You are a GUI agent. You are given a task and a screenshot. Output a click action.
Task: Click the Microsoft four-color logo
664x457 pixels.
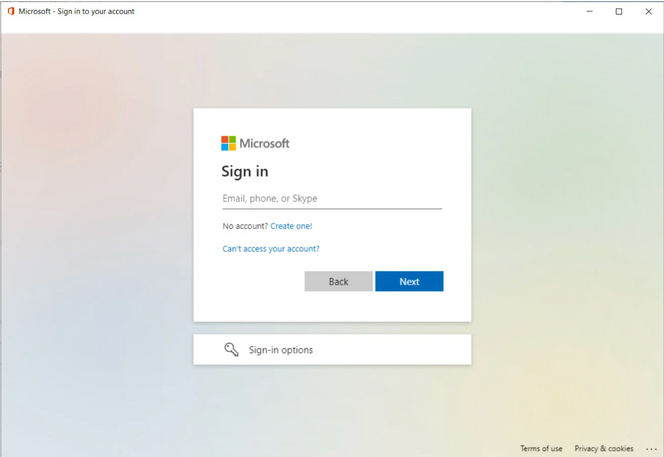tap(228, 143)
